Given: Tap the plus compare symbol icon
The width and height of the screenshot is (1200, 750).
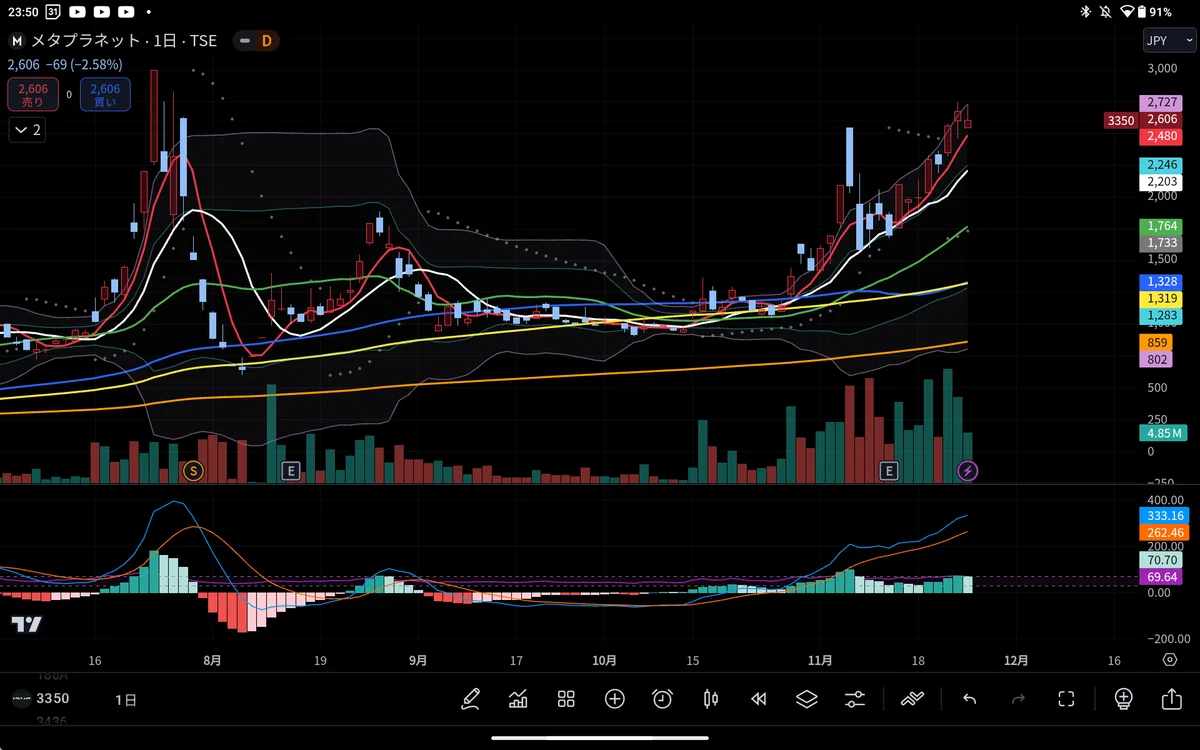Looking at the screenshot, I should pos(614,699).
